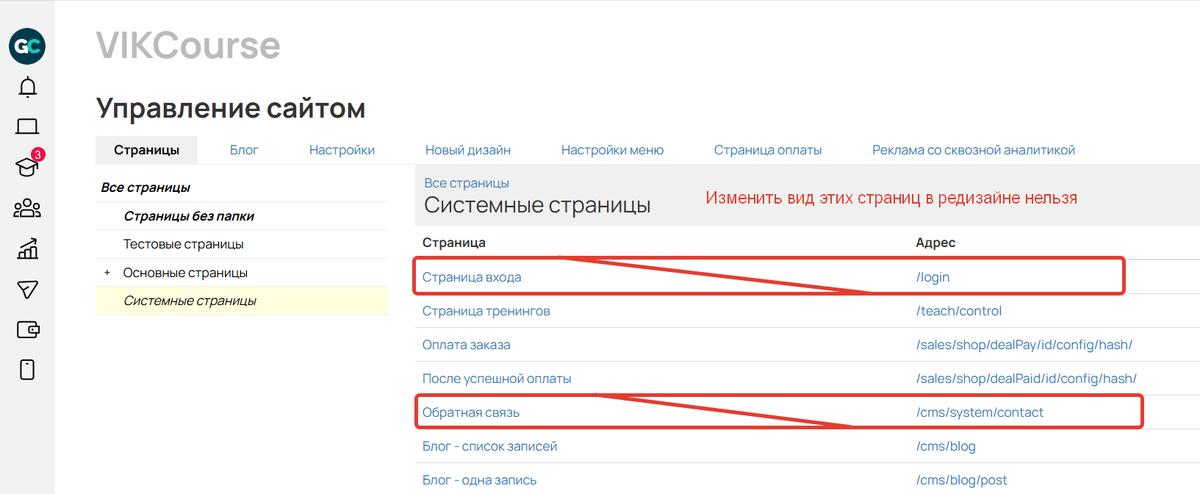Click the /cms/blog address link
This screenshot has width=1200, height=494.
click(946, 446)
